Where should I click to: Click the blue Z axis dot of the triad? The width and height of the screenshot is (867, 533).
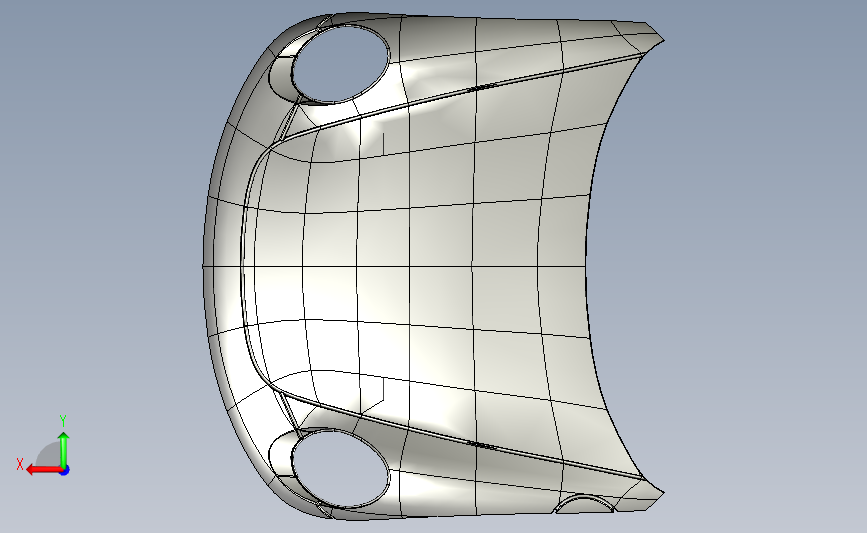click(x=65, y=471)
